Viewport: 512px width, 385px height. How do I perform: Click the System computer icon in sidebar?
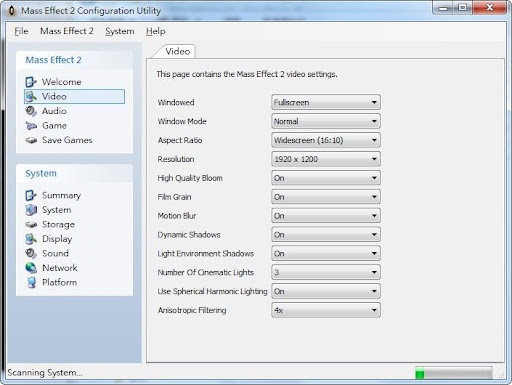click(31, 210)
